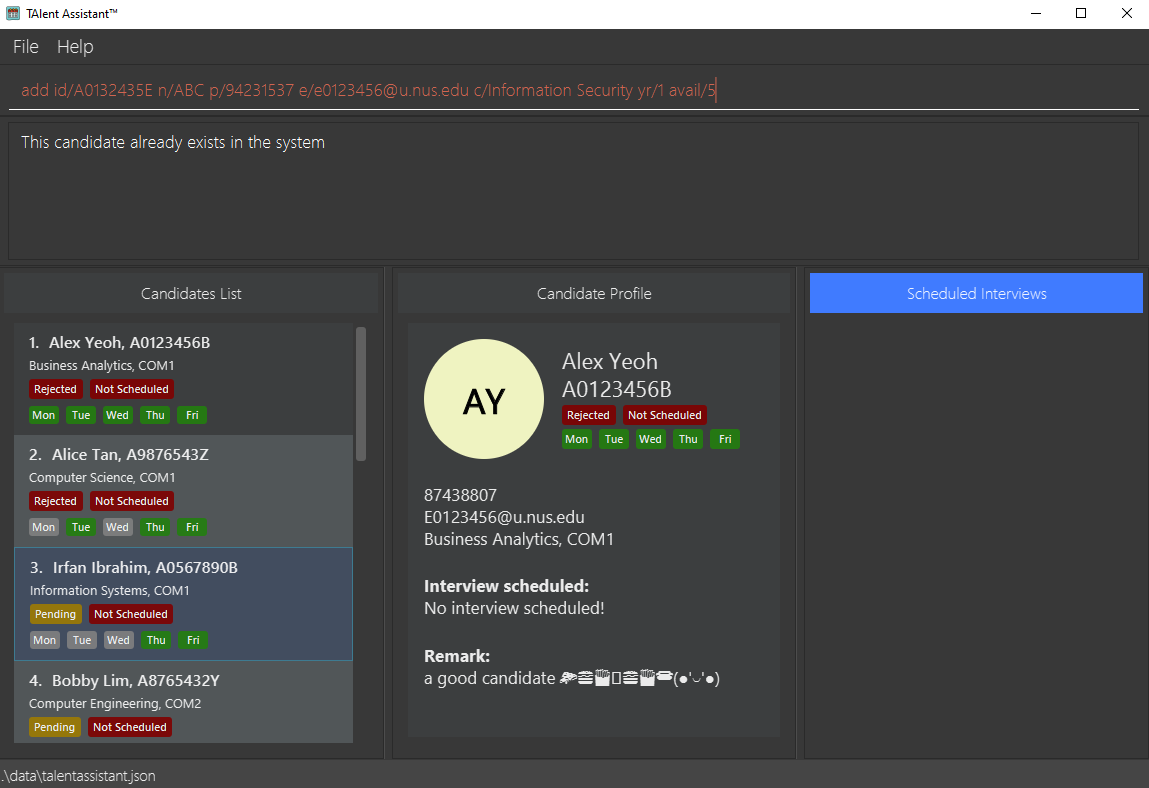Image resolution: width=1149 pixels, height=788 pixels.
Task: Click Pending tag on Bobby Lim card
Action: [x=55, y=727]
